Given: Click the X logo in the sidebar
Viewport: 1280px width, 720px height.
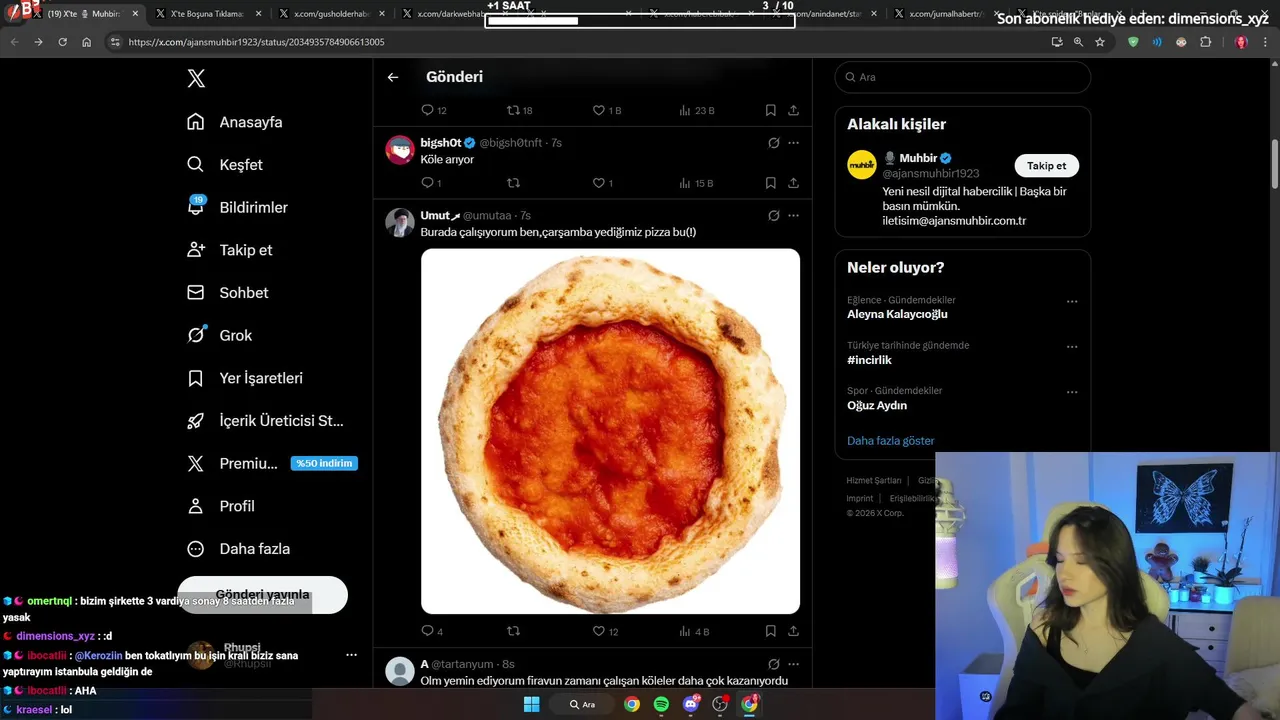Looking at the screenshot, I should pyautogui.click(x=196, y=79).
